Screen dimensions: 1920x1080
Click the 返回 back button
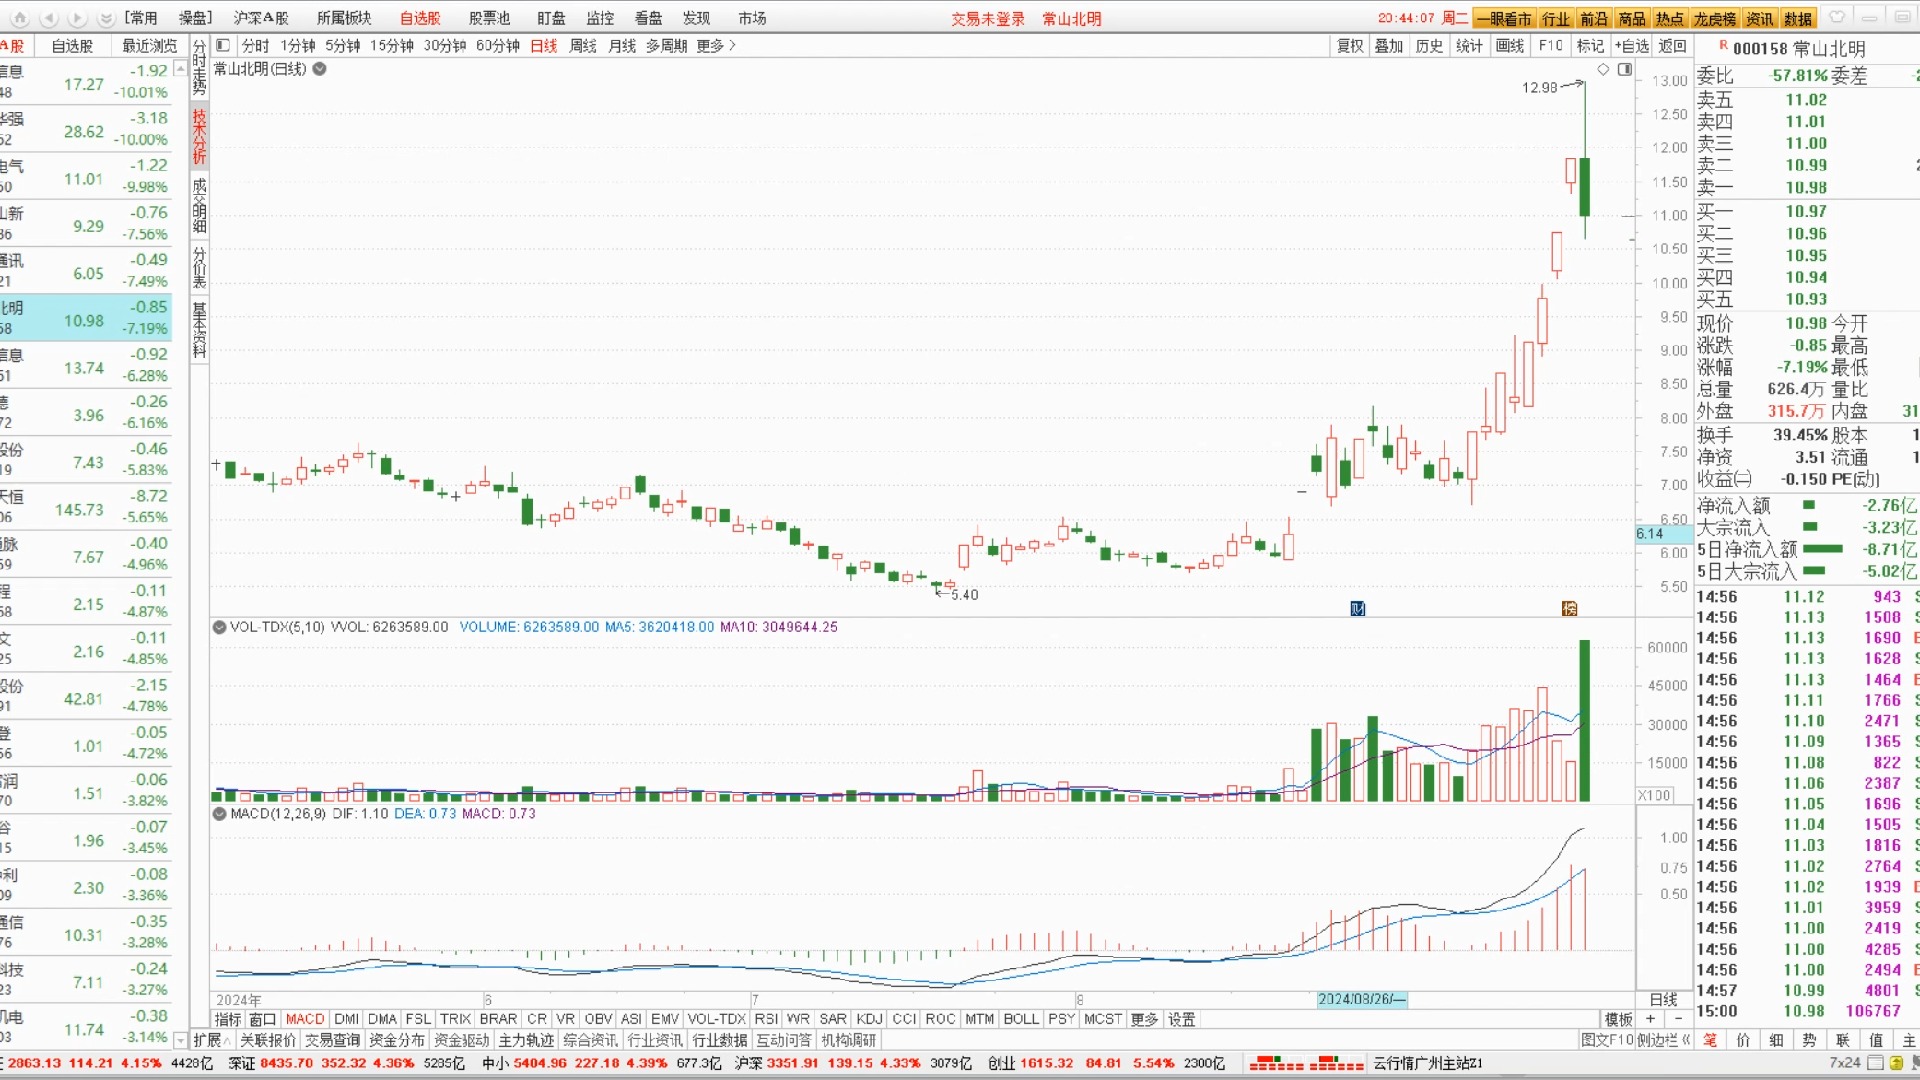(1672, 46)
